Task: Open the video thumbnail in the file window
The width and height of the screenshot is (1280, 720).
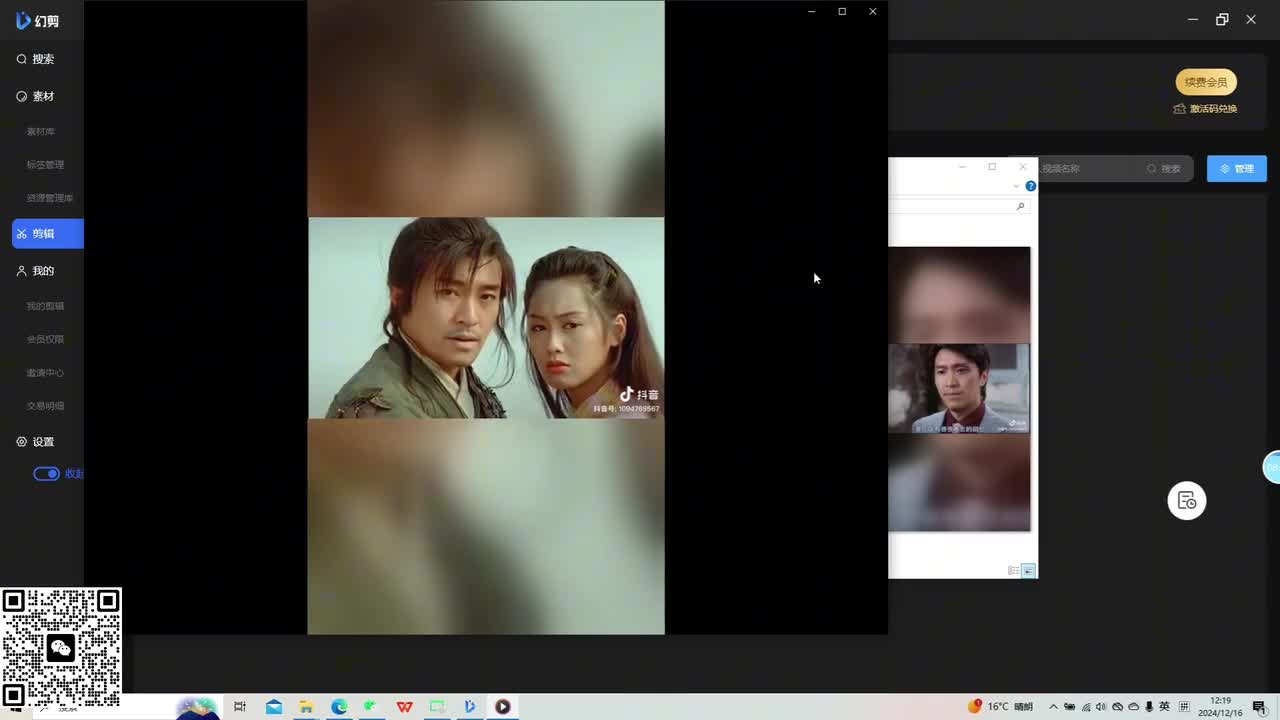Action: click(x=959, y=388)
